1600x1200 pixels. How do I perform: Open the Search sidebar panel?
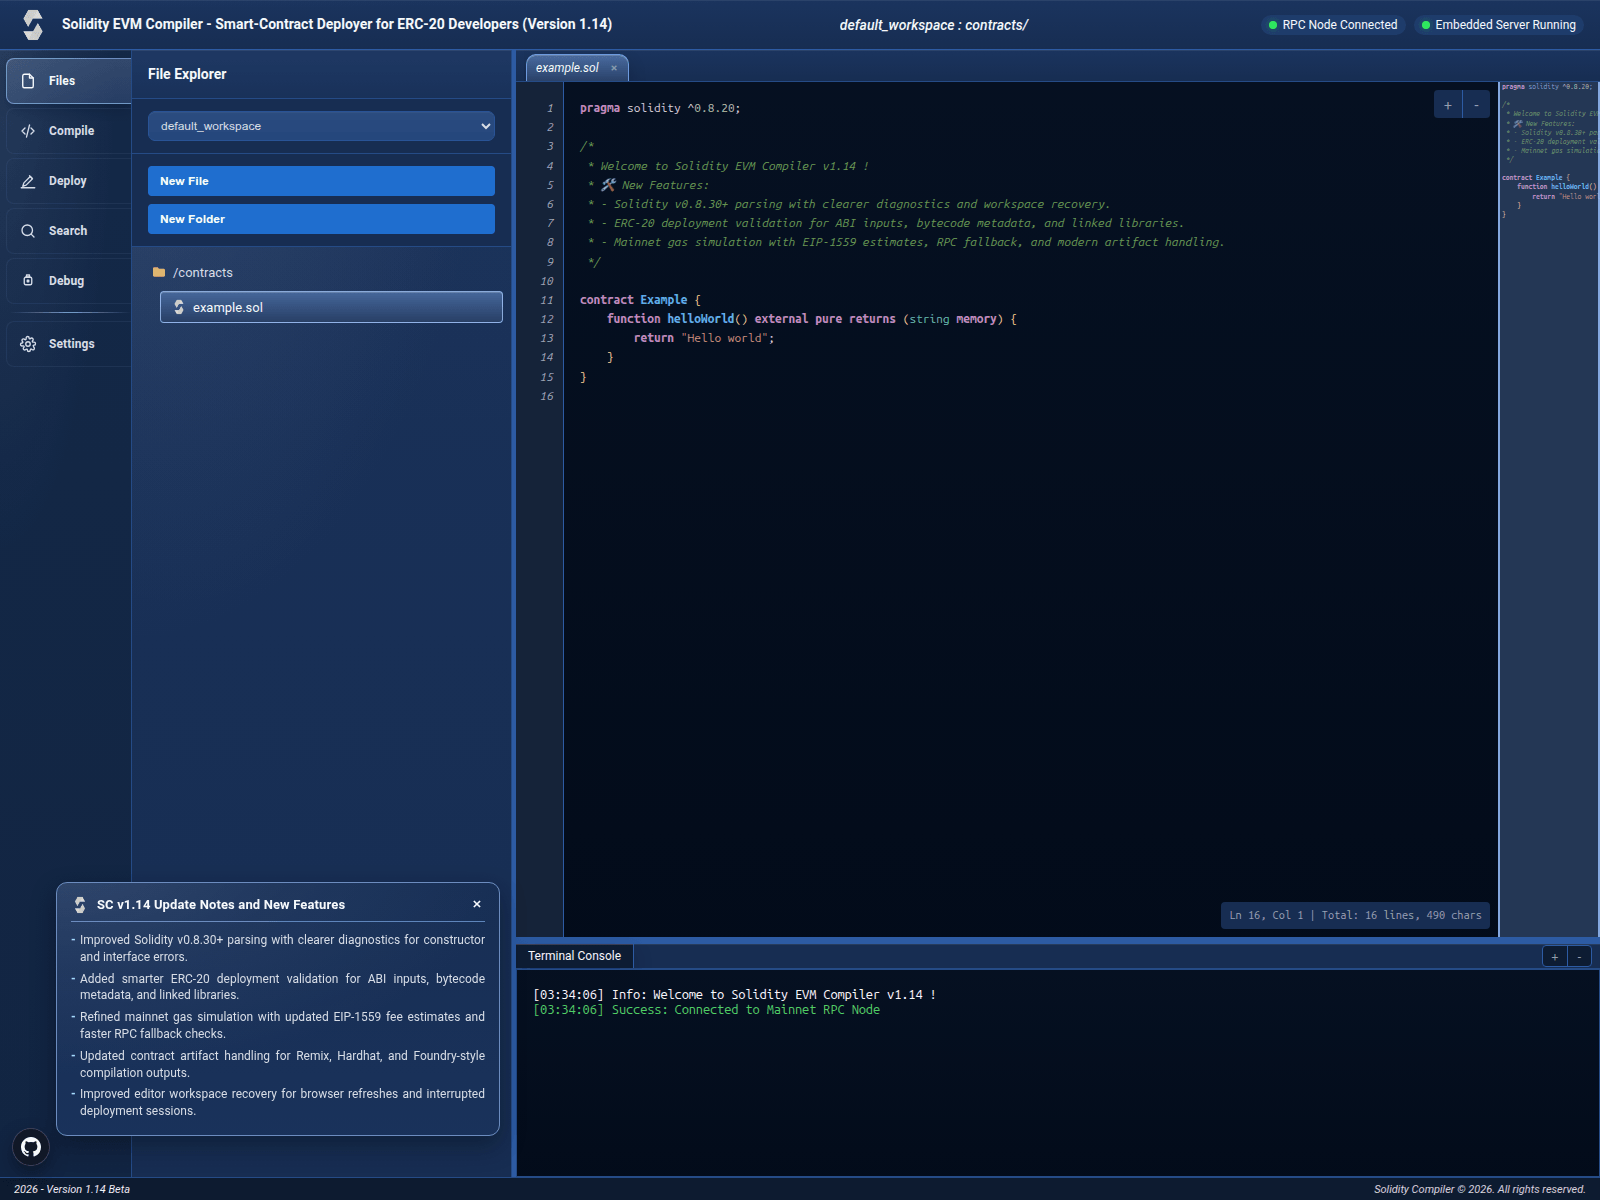(x=69, y=231)
